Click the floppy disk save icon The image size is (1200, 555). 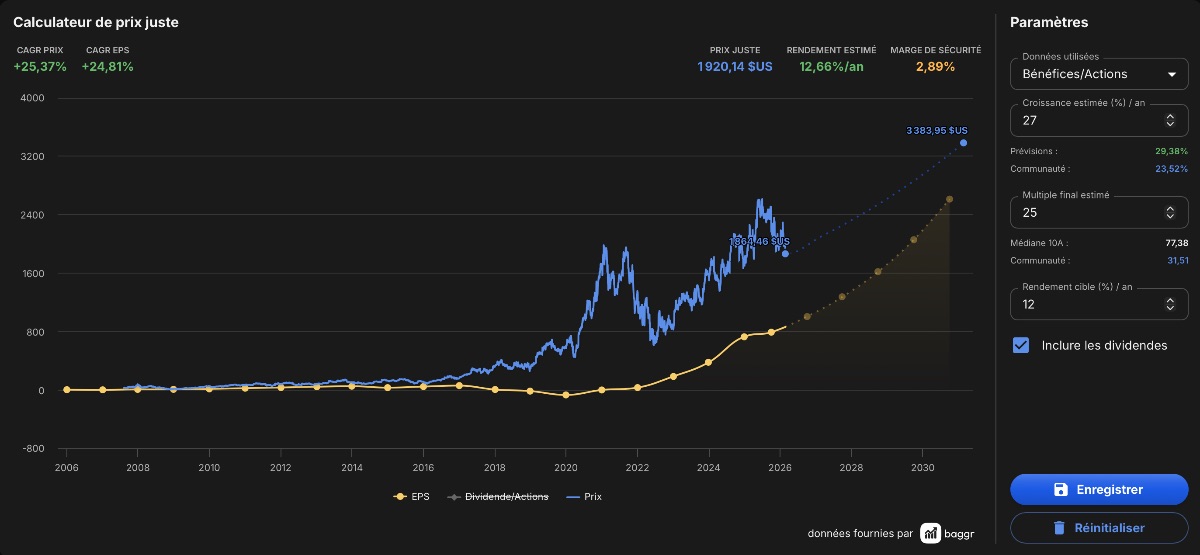[x=1061, y=490]
